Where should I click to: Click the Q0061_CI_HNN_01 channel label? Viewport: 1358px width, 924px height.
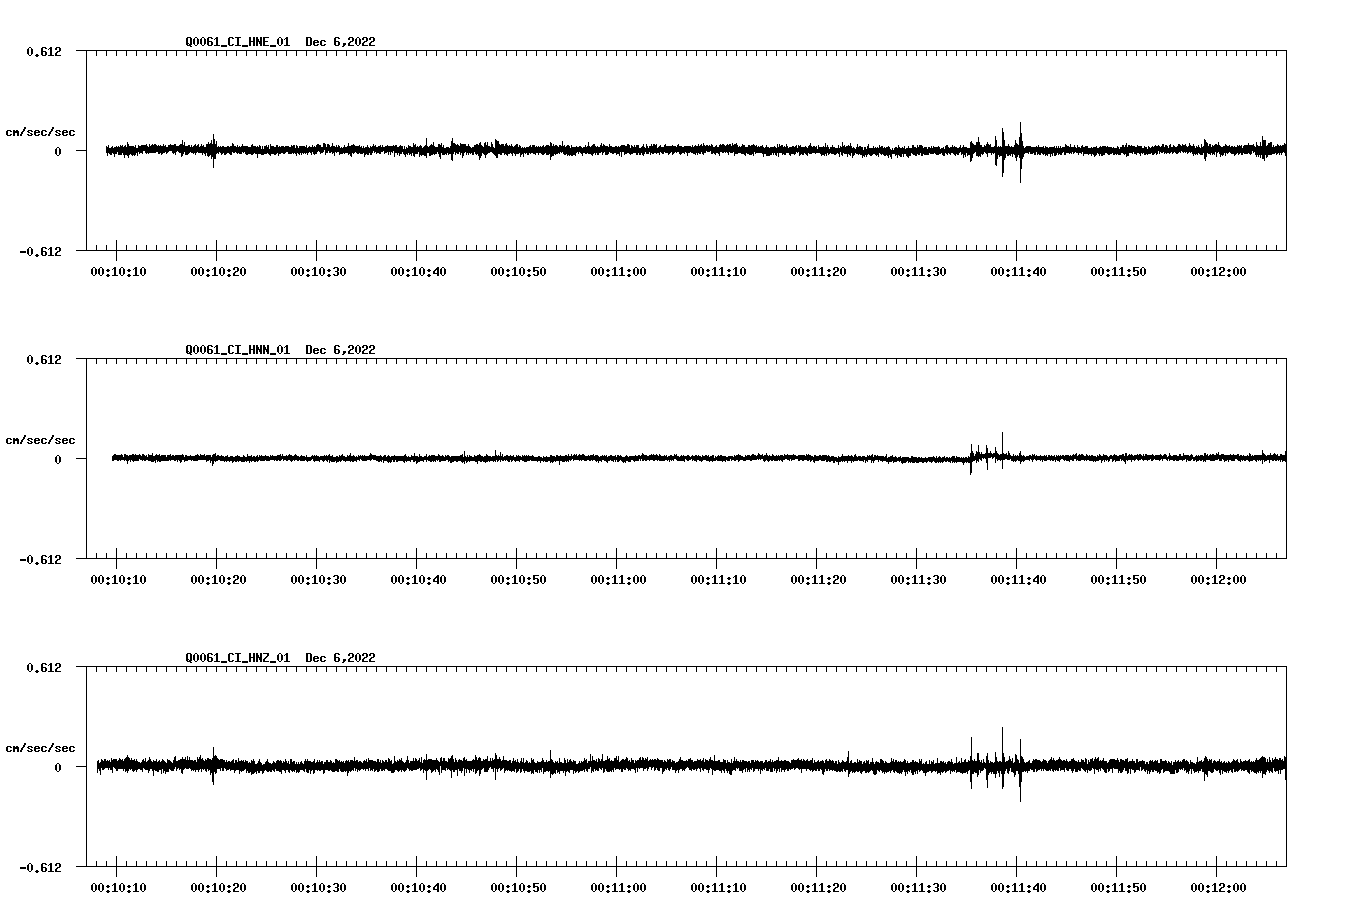pos(240,350)
